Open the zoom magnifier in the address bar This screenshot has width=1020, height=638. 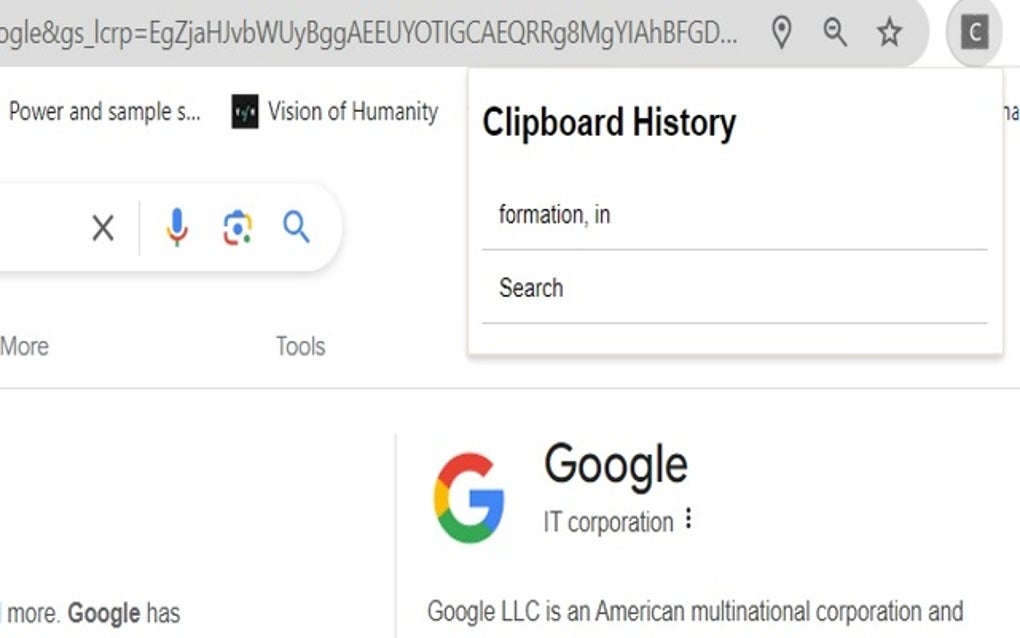(835, 31)
